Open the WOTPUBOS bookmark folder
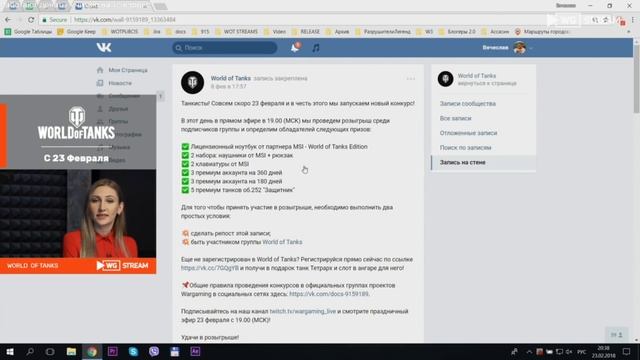This screenshot has height=360, width=640. coord(120,31)
